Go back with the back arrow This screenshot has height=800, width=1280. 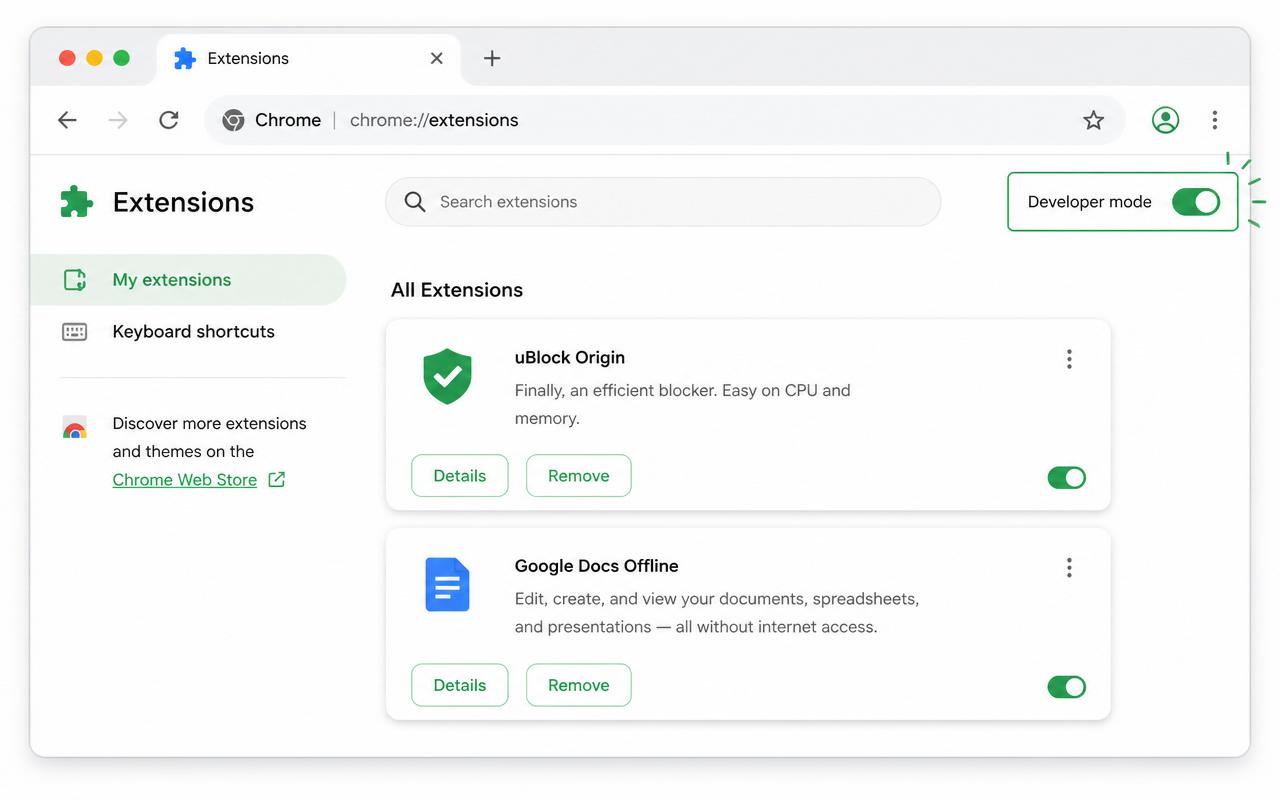click(x=67, y=120)
